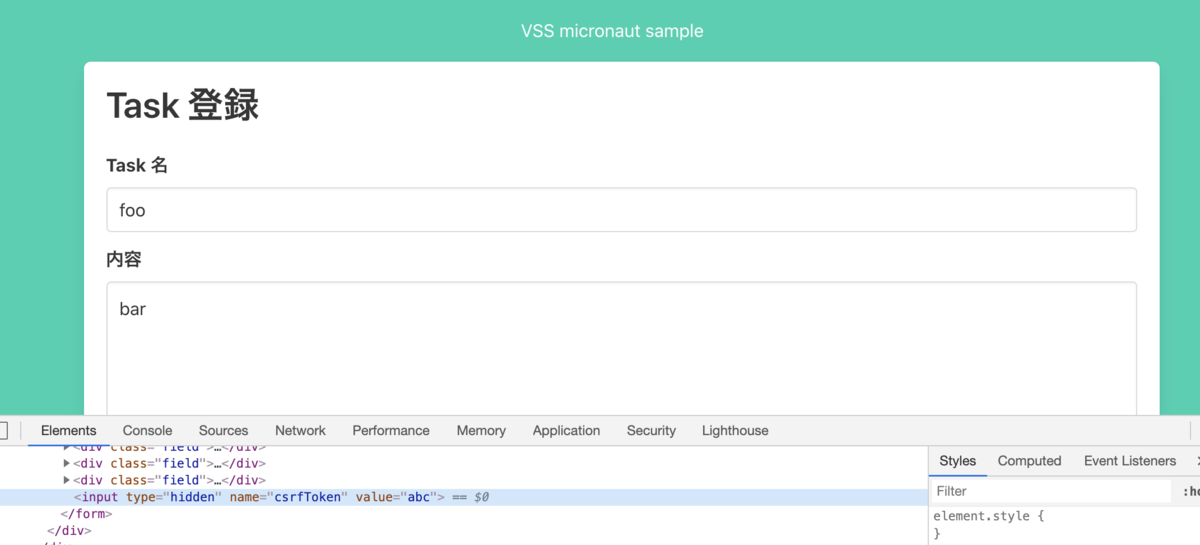Select the hidden csrfToken input DOM row

(x=280, y=497)
